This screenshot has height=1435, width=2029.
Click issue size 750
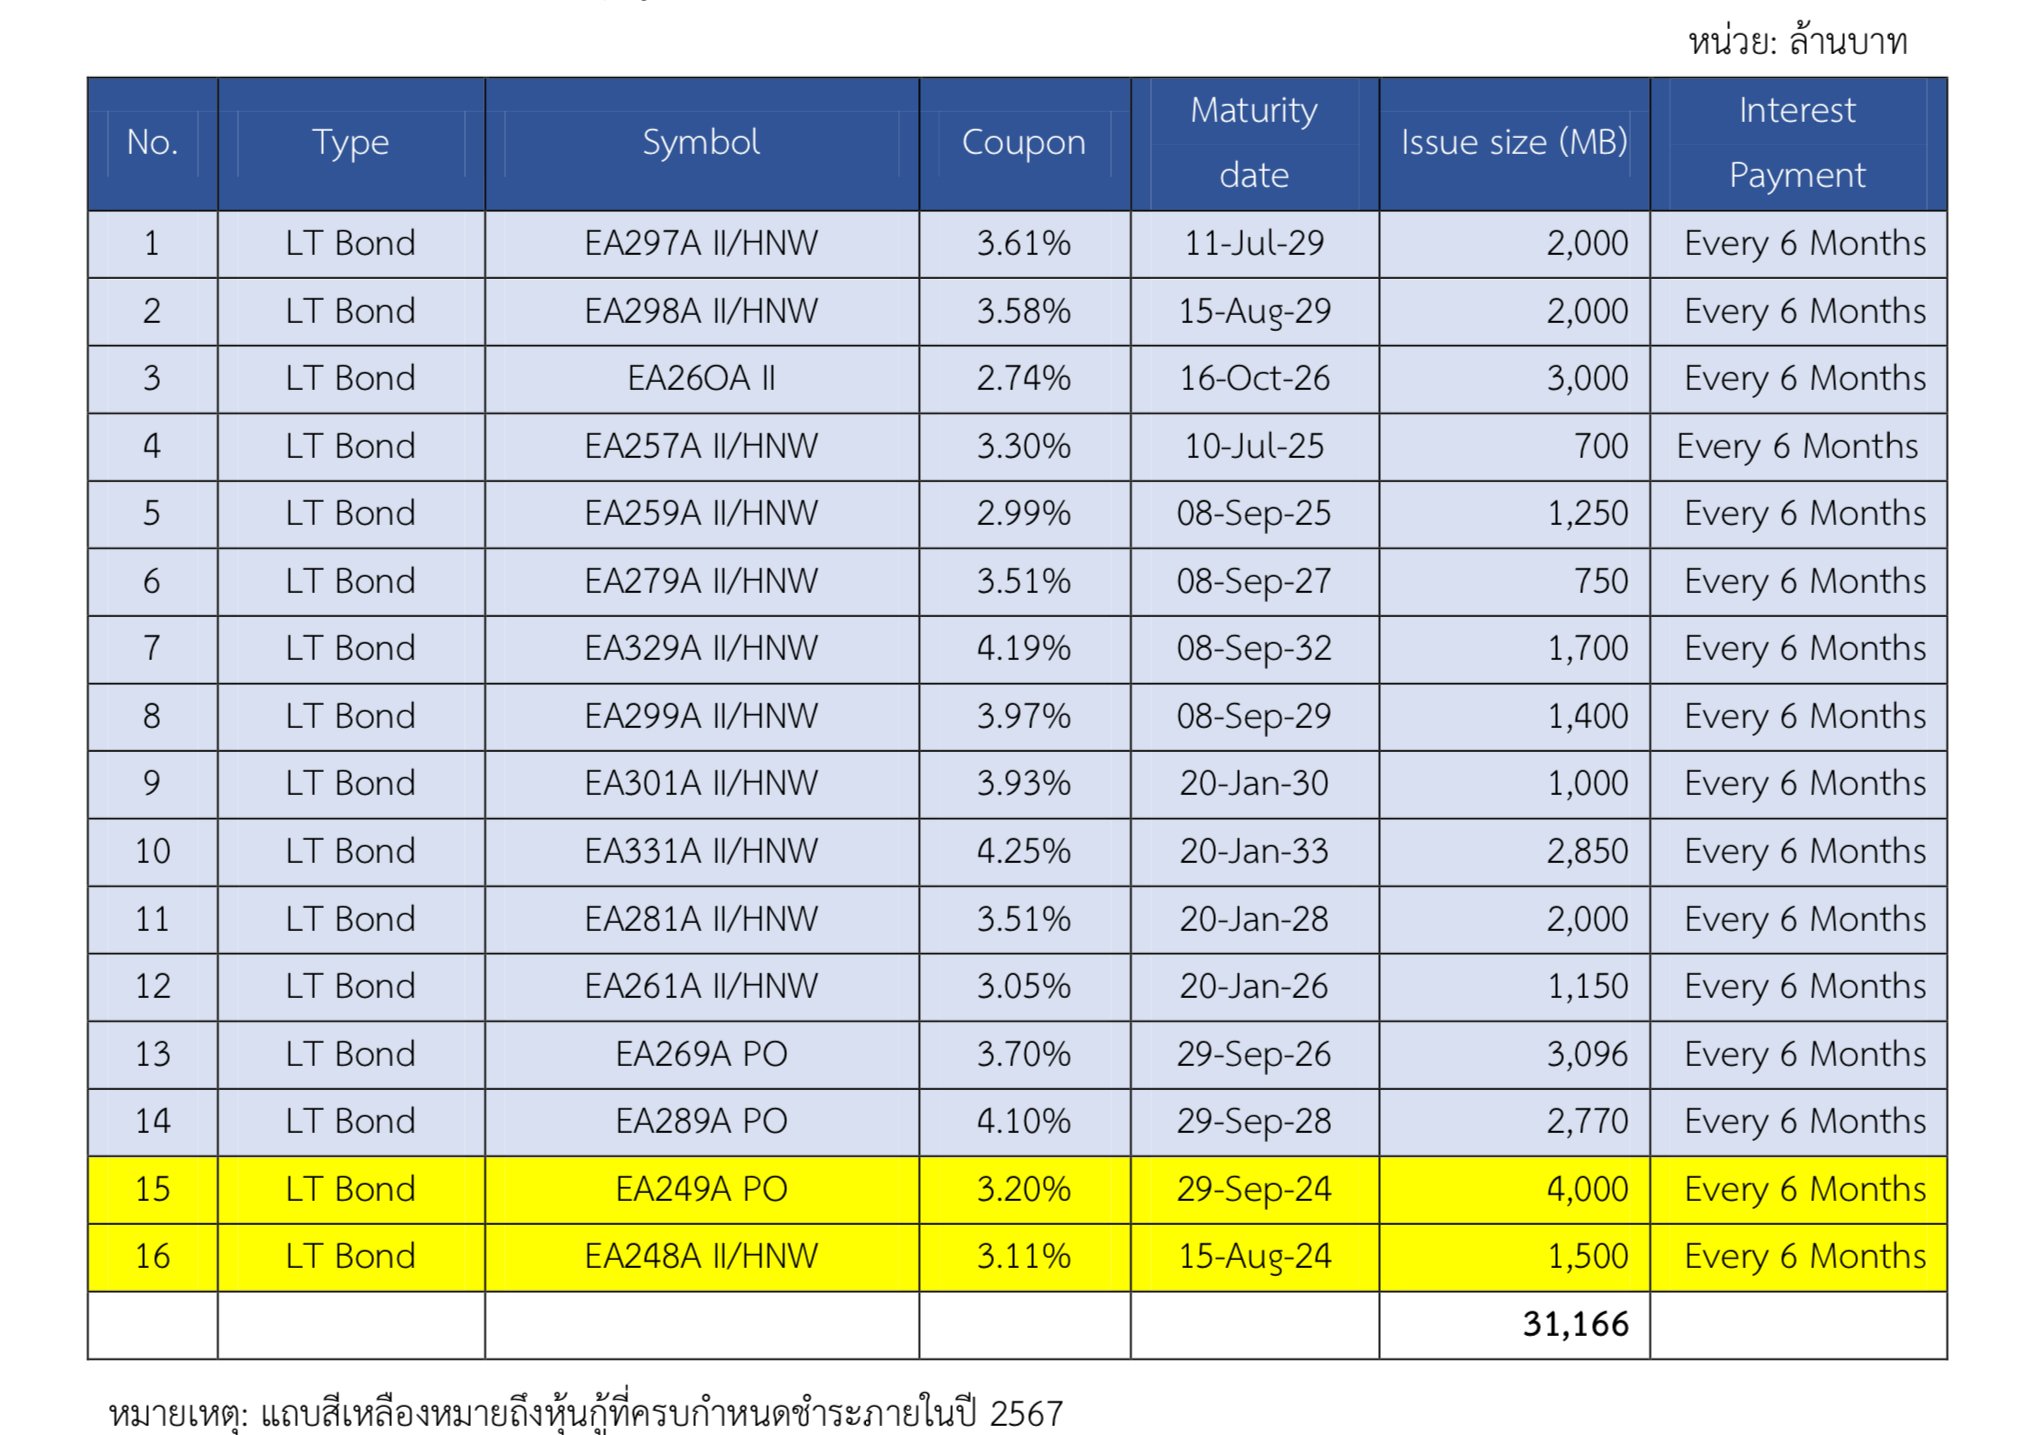click(1601, 582)
